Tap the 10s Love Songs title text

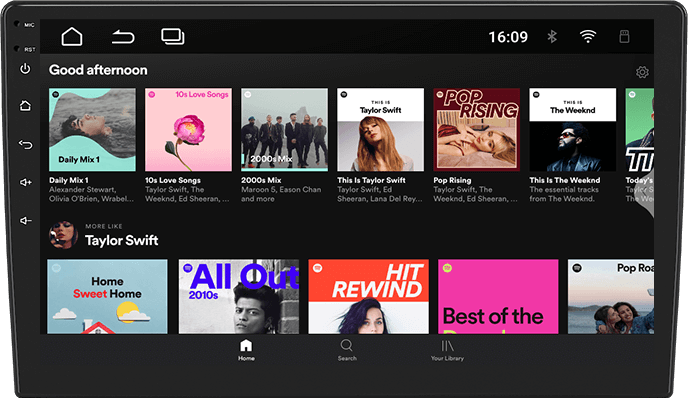point(173,180)
